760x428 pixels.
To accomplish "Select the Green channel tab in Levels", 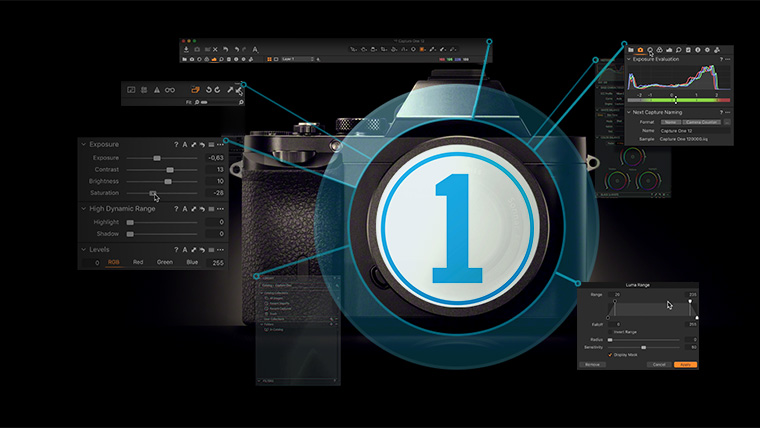I will coord(165,262).
